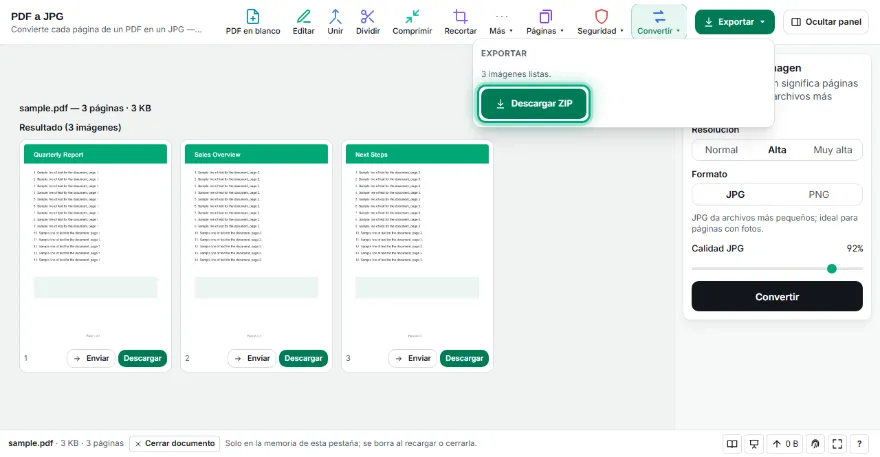Viewport: 880px width, 457px height.
Task: Click the fingerprint privacy icon
Action: point(815,444)
